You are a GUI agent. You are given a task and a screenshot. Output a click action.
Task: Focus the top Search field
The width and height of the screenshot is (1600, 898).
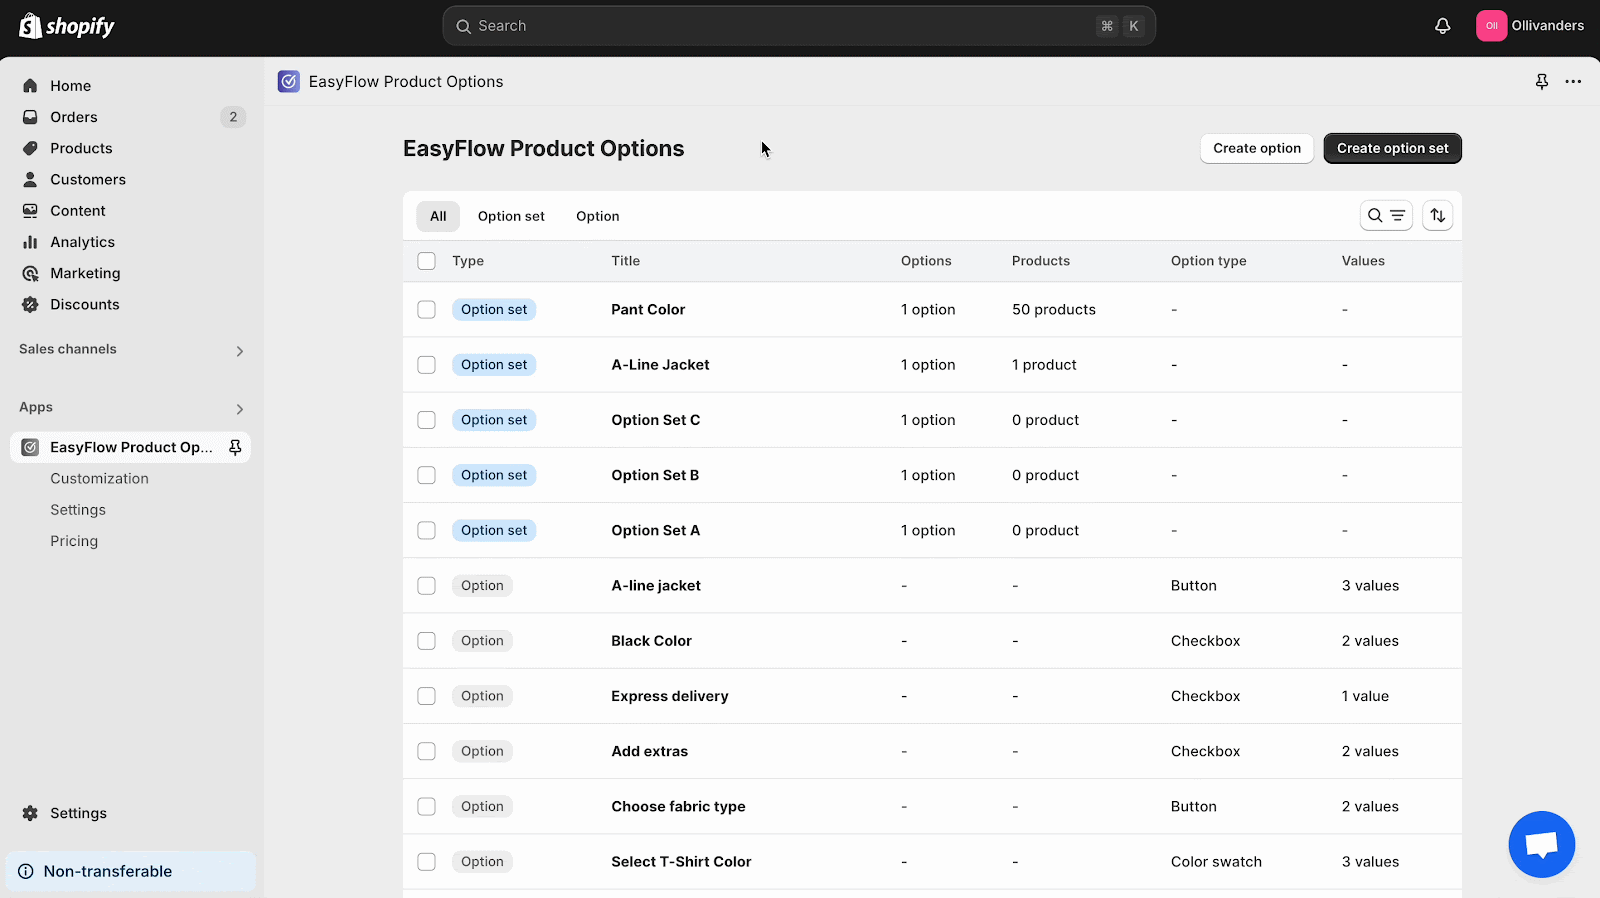point(799,26)
